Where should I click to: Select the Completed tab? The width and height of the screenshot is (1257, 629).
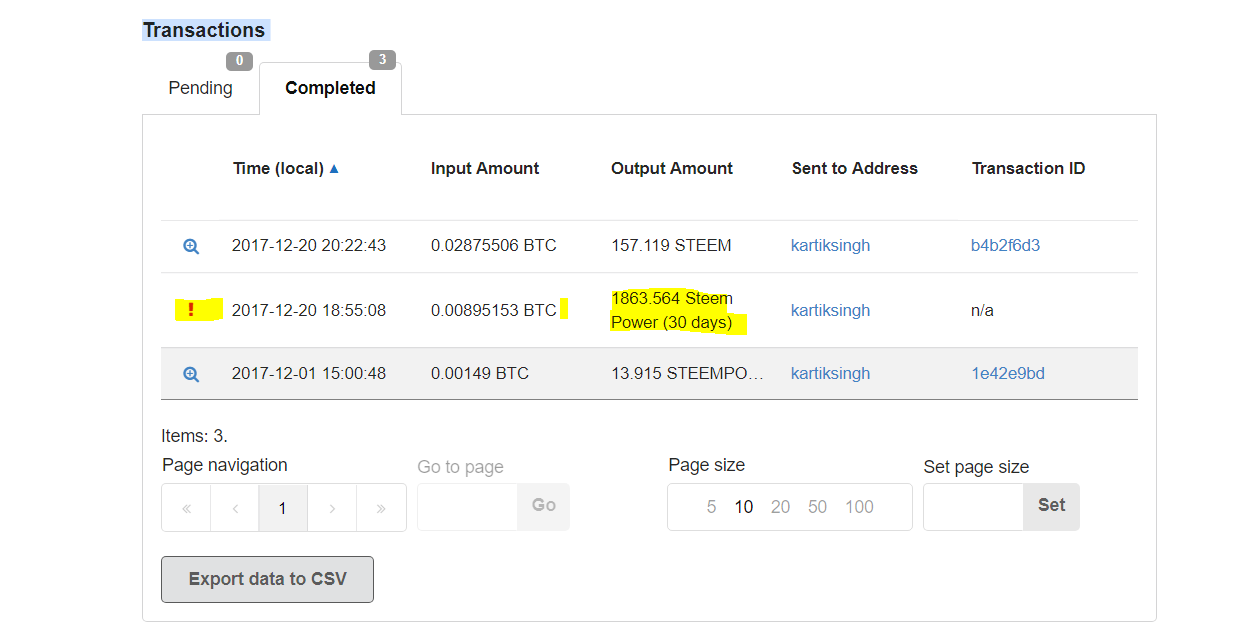(330, 88)
